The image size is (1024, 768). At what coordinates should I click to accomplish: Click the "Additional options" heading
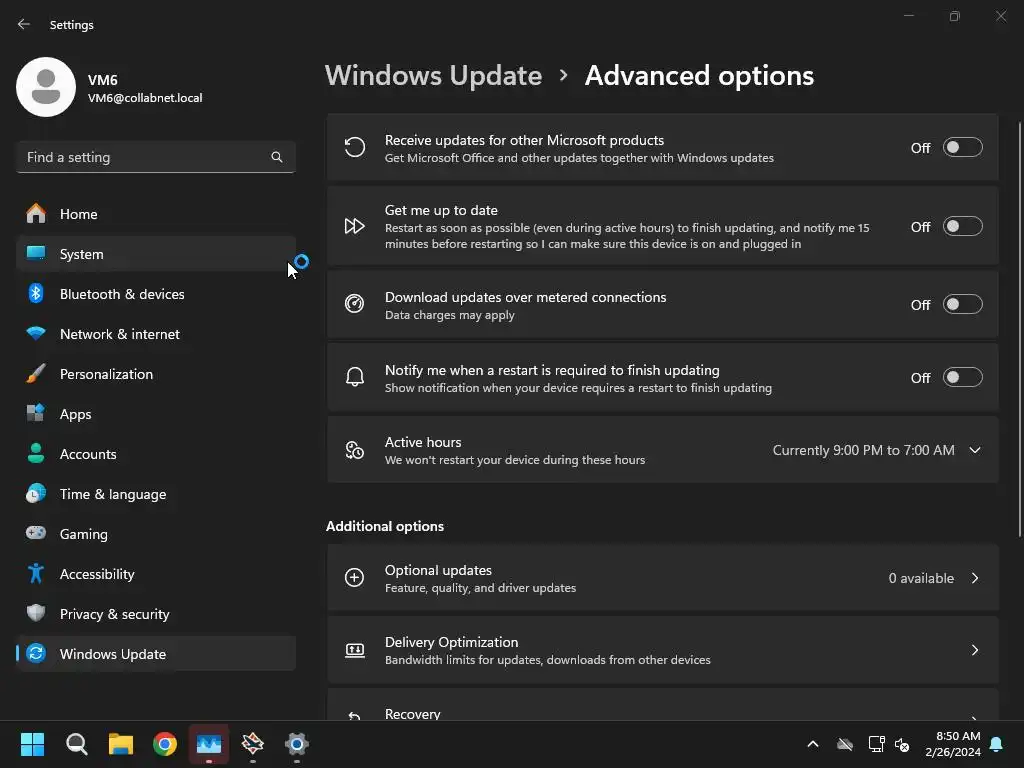(x=385, y=526)
